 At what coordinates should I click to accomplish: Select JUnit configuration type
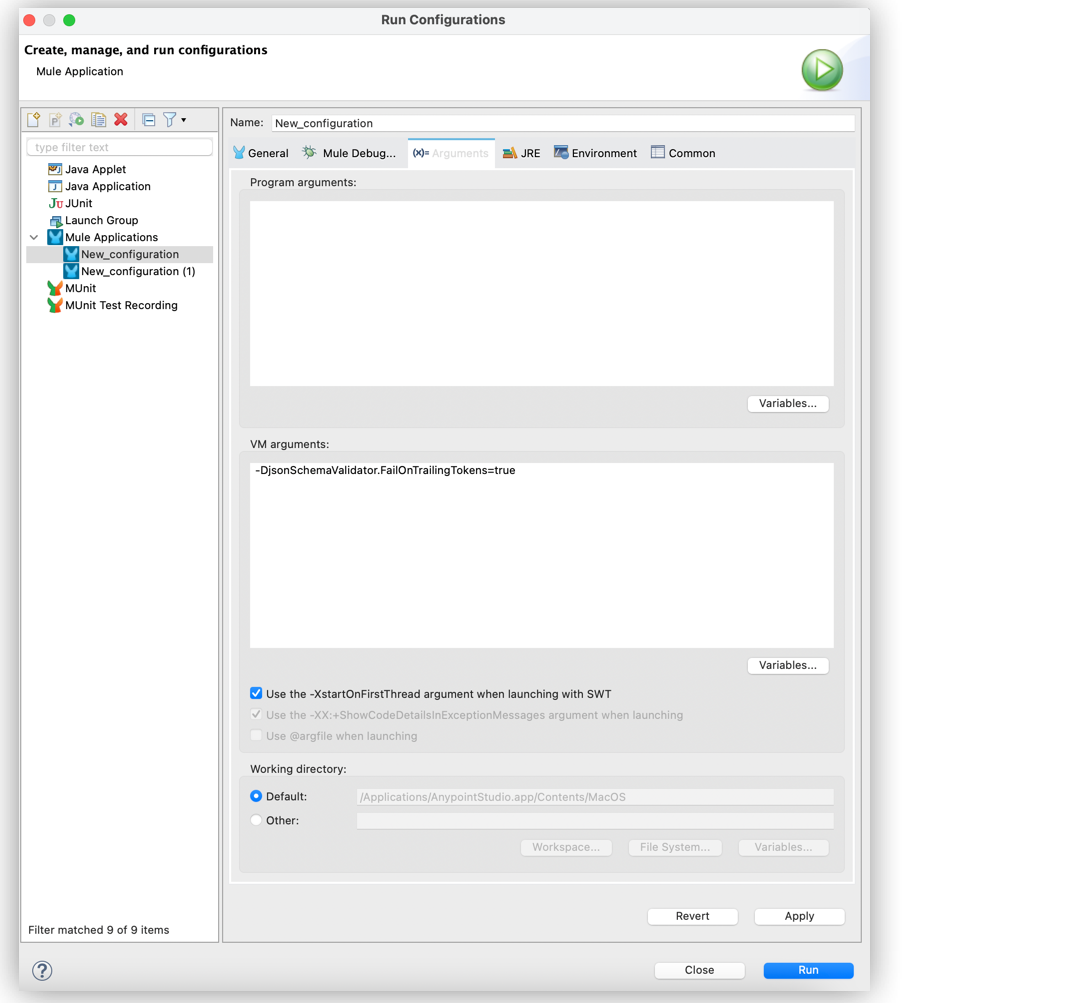[78, 203]
